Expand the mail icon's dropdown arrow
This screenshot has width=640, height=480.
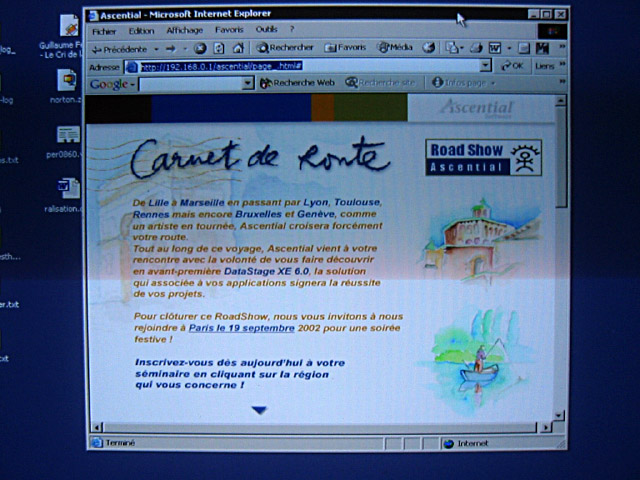[462, 49]
